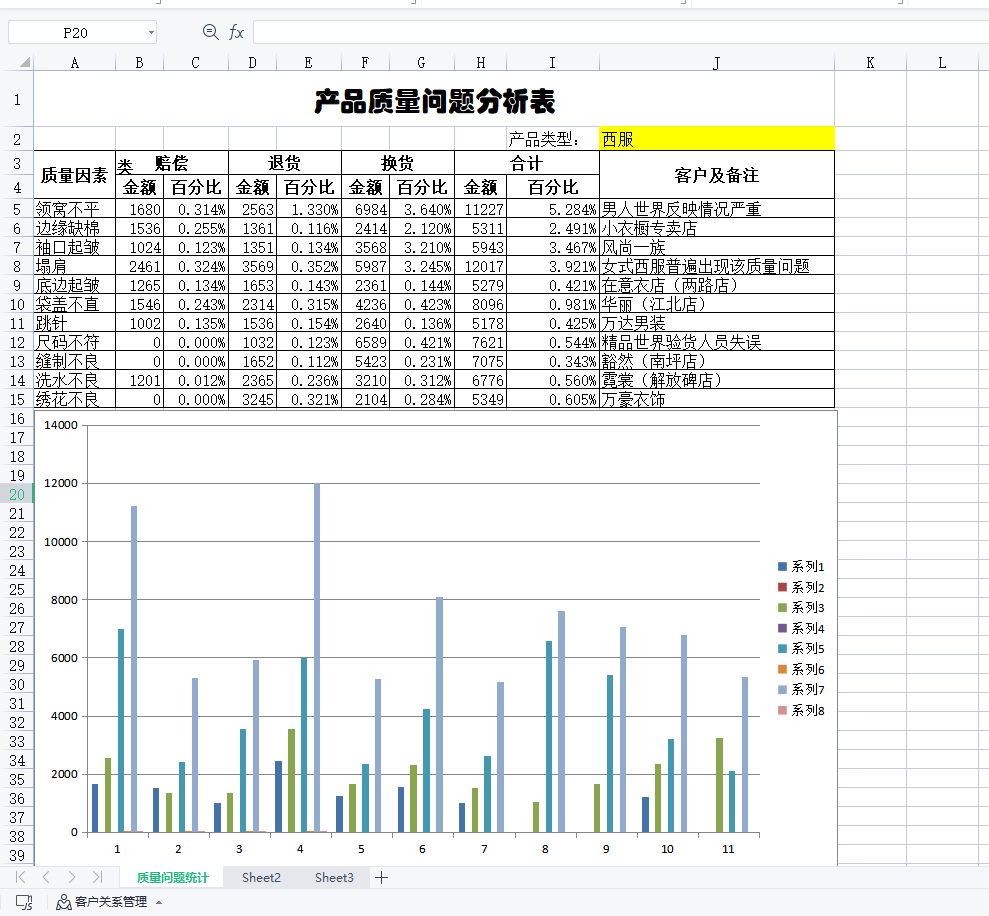This screenshot has width=989, height=916.
Task: Click the zoom magnifier icon beside fx
Action: pyautogui.click(x=210, y=32)
